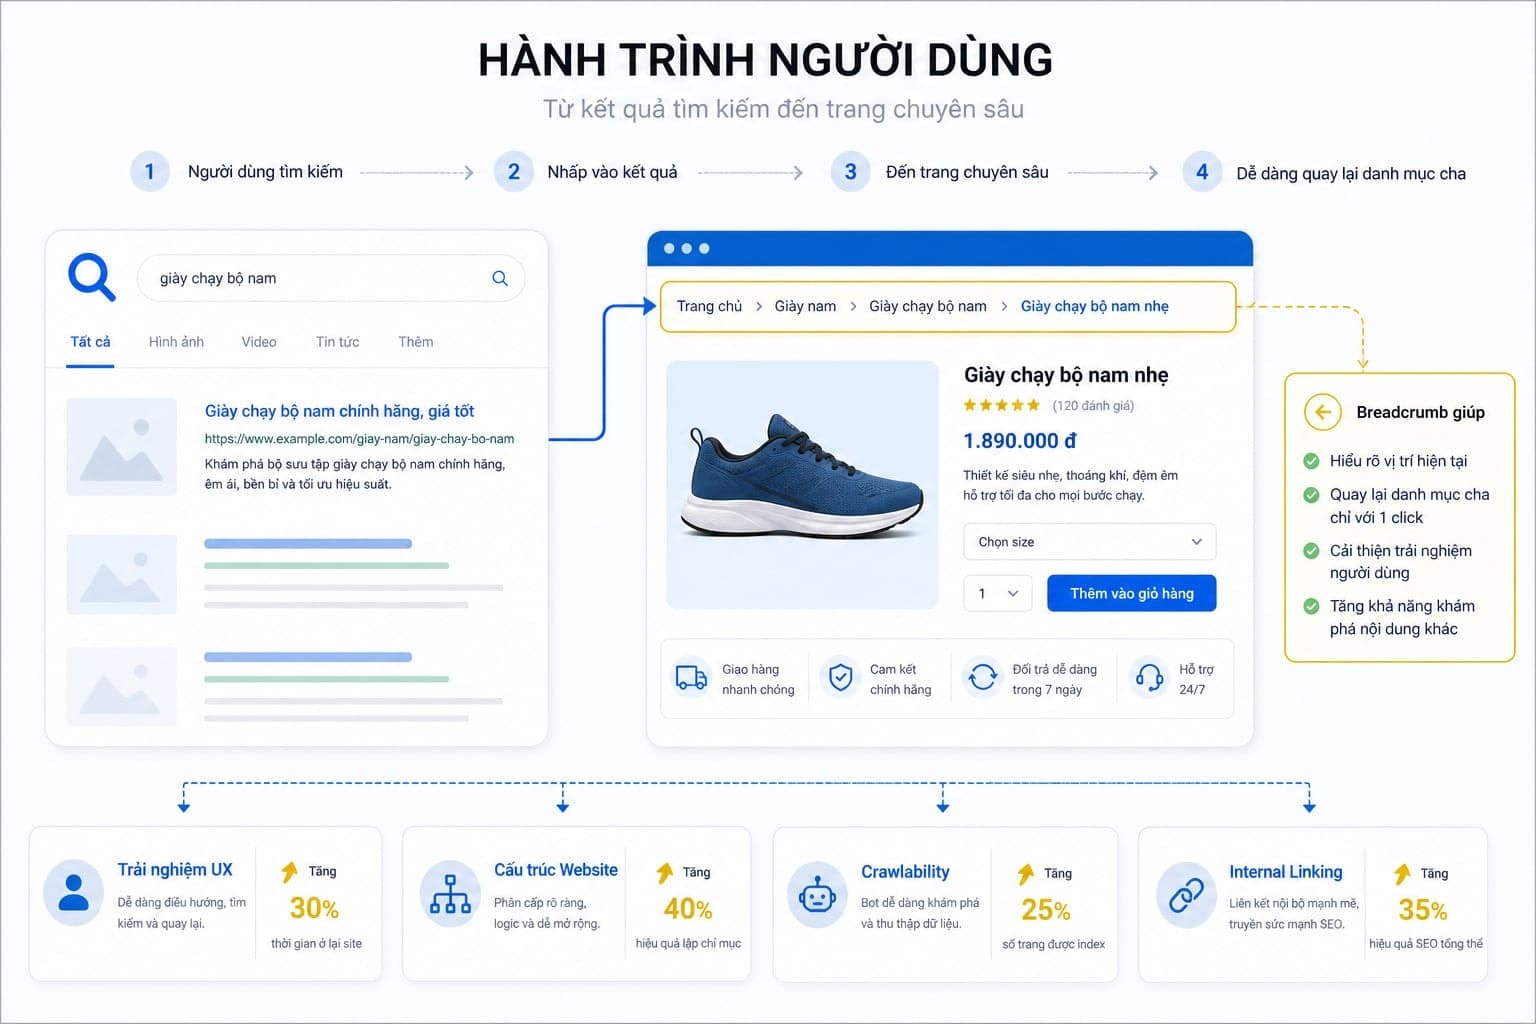Click the second search result placeholder thumbnail
Image resolution: width=1536 pixels, height=1024 pixels.
121,574
